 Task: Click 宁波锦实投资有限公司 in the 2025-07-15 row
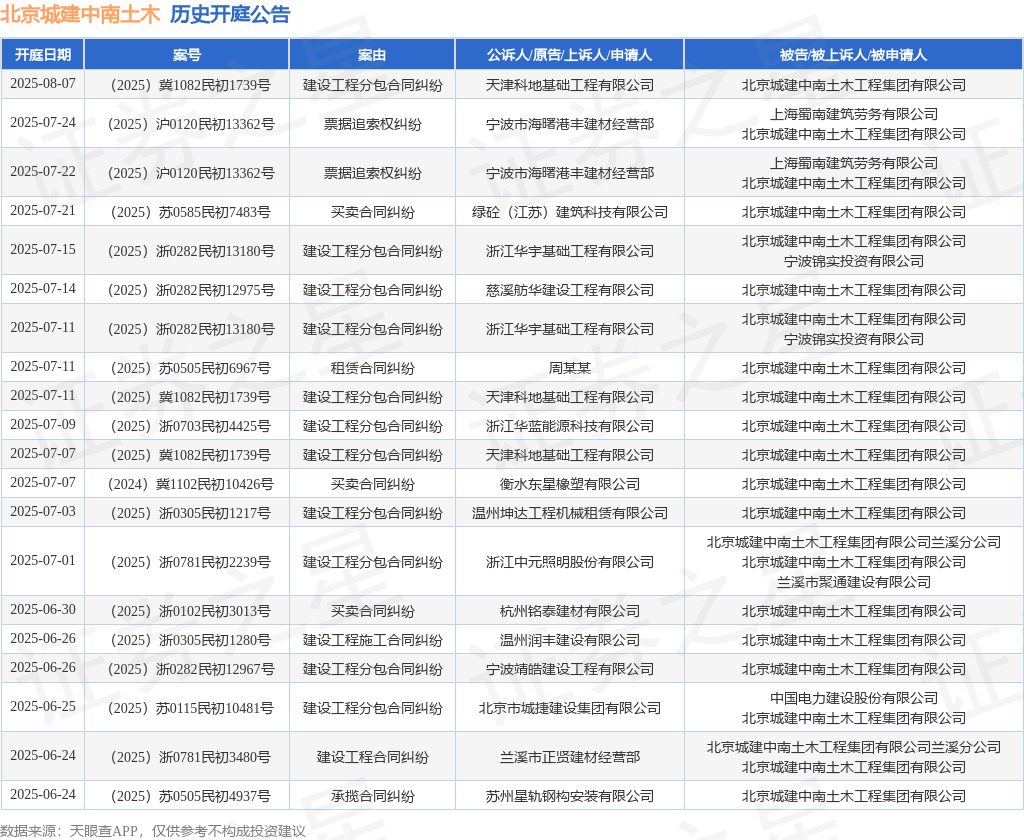(x=854, y=261)
